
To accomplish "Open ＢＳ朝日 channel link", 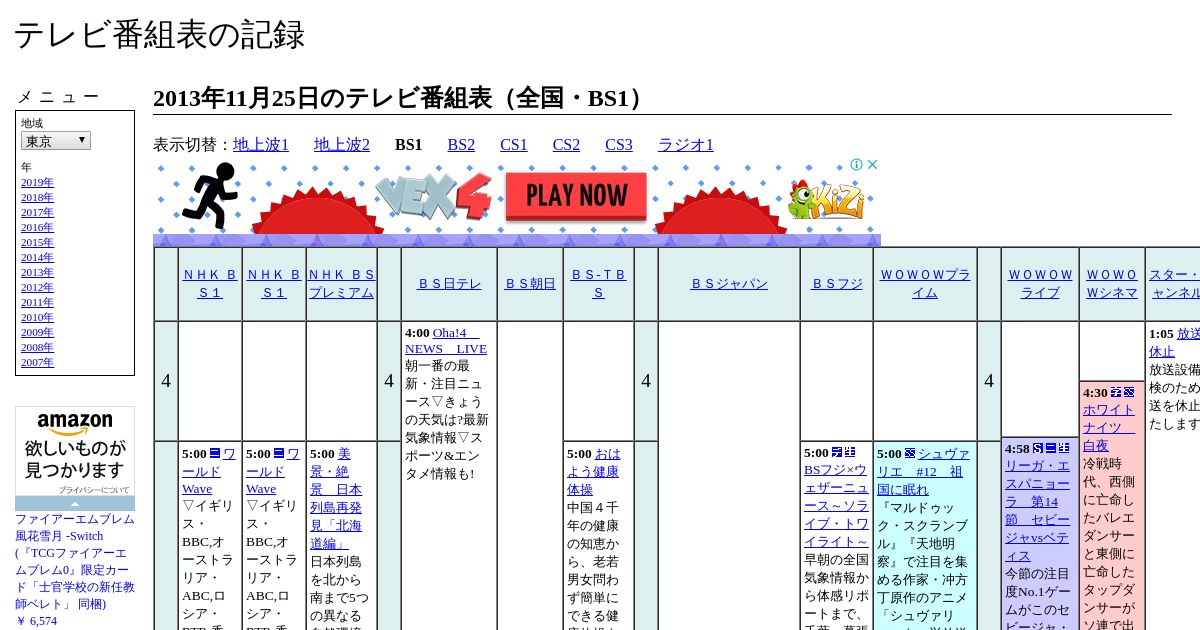I will tap(530, 283).
